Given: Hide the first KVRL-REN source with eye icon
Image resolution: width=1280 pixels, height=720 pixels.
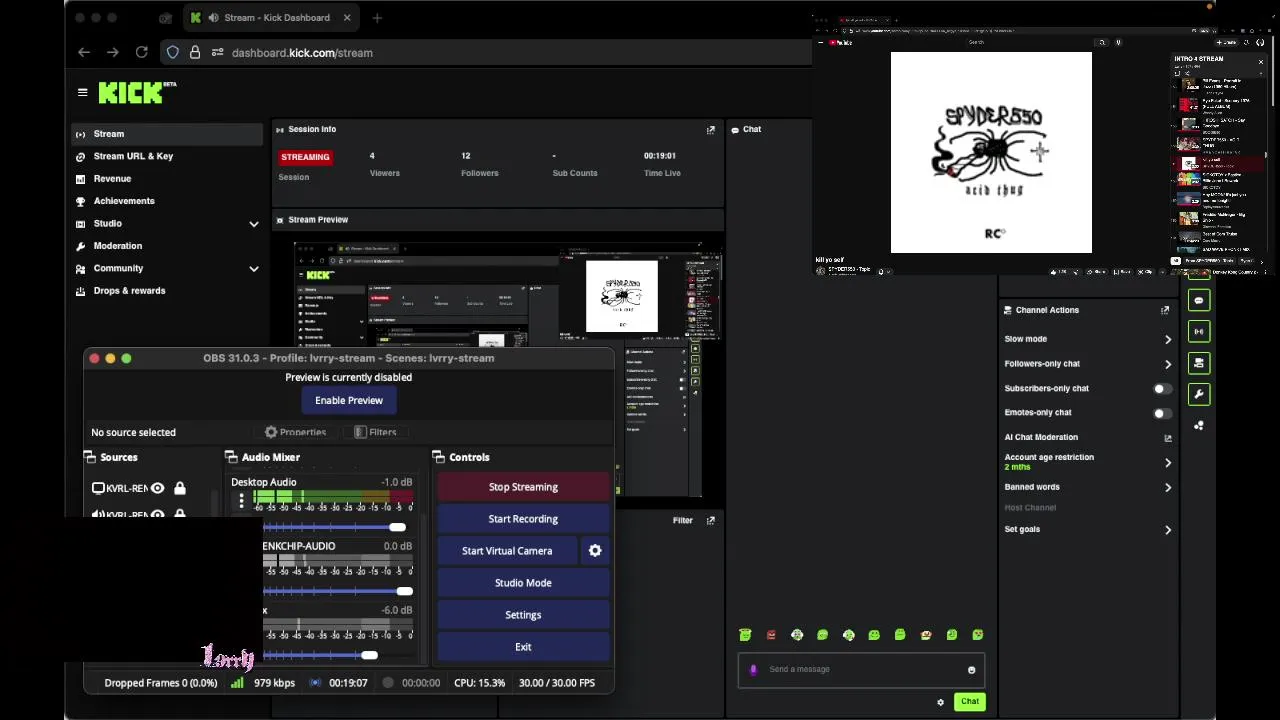Looking at the screenshot, I should 158,488.
